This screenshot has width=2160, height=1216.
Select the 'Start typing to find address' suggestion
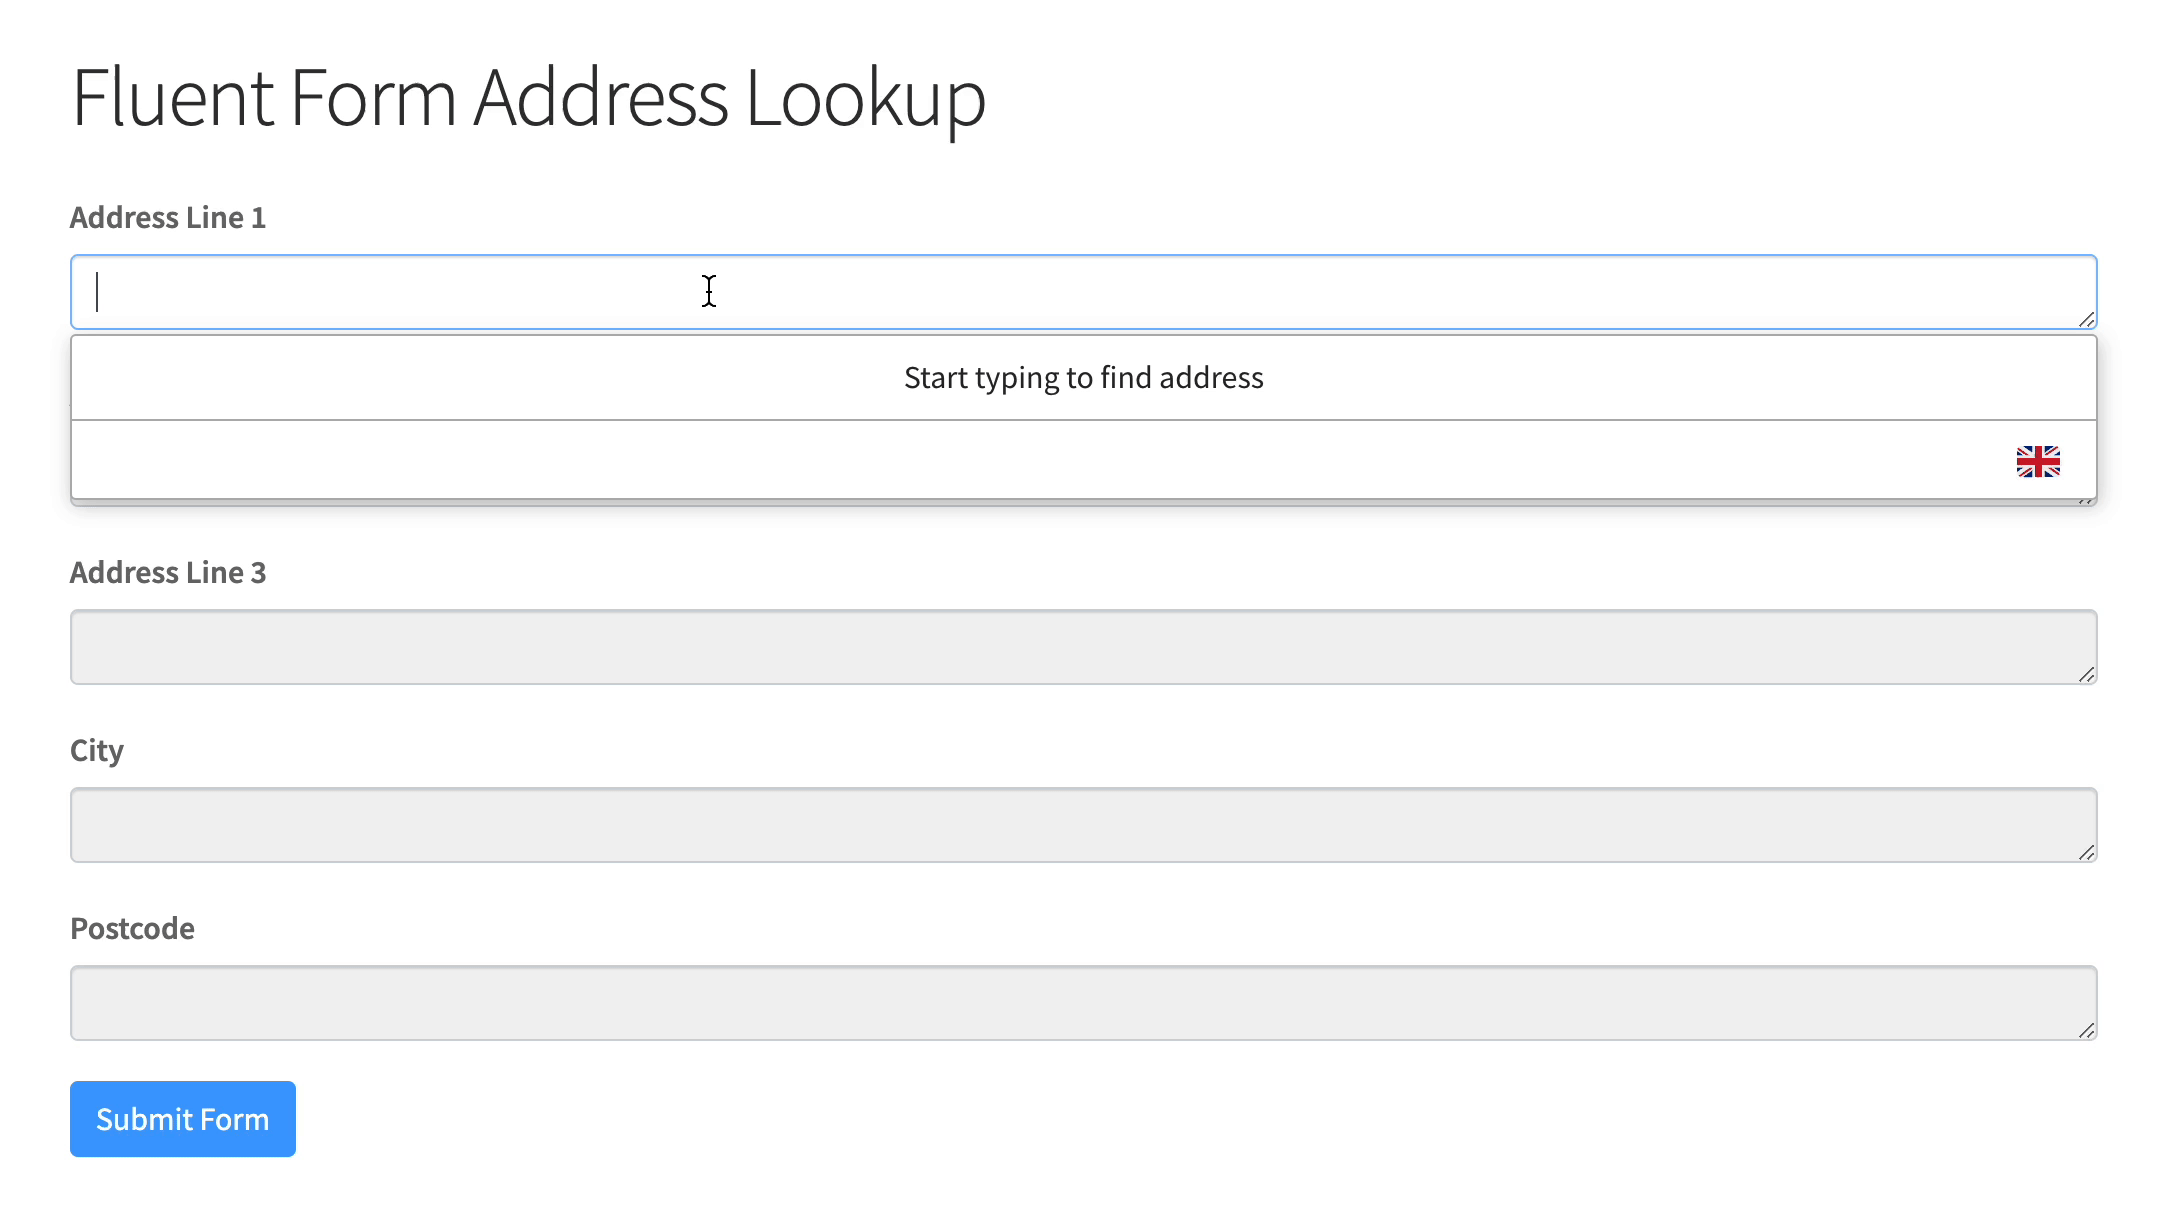(x=1083, y=377)
